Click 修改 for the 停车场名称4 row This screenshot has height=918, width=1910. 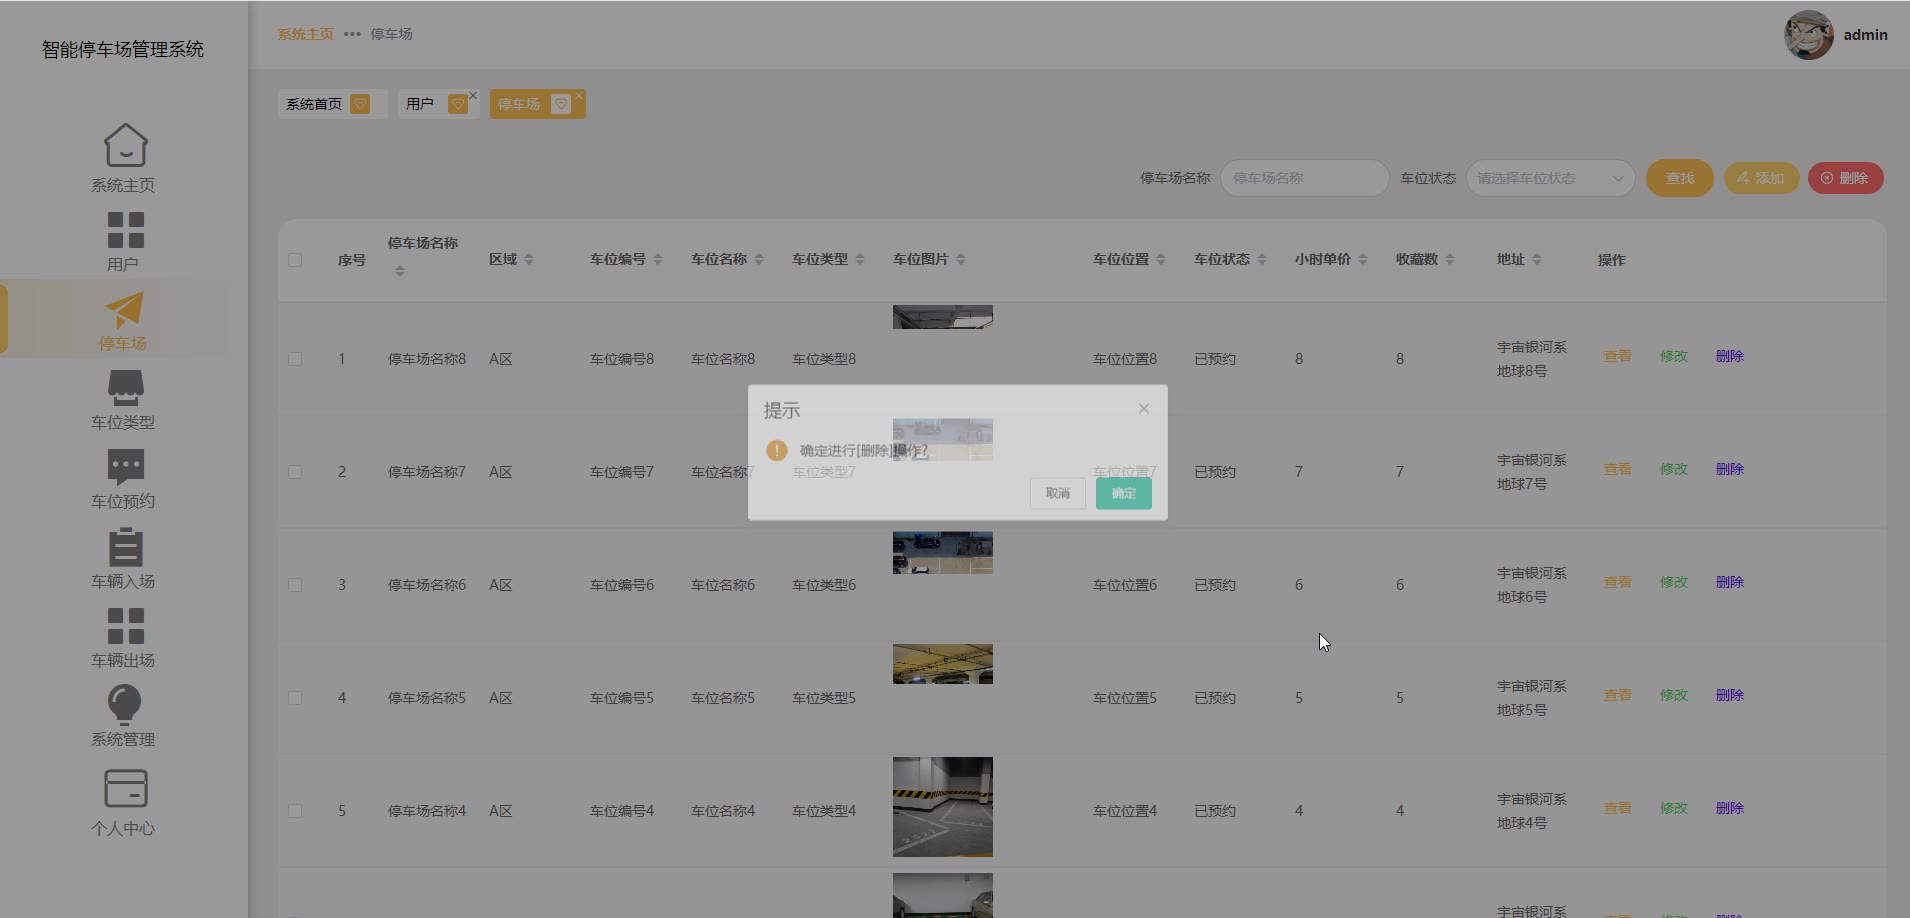(1674, 808)
